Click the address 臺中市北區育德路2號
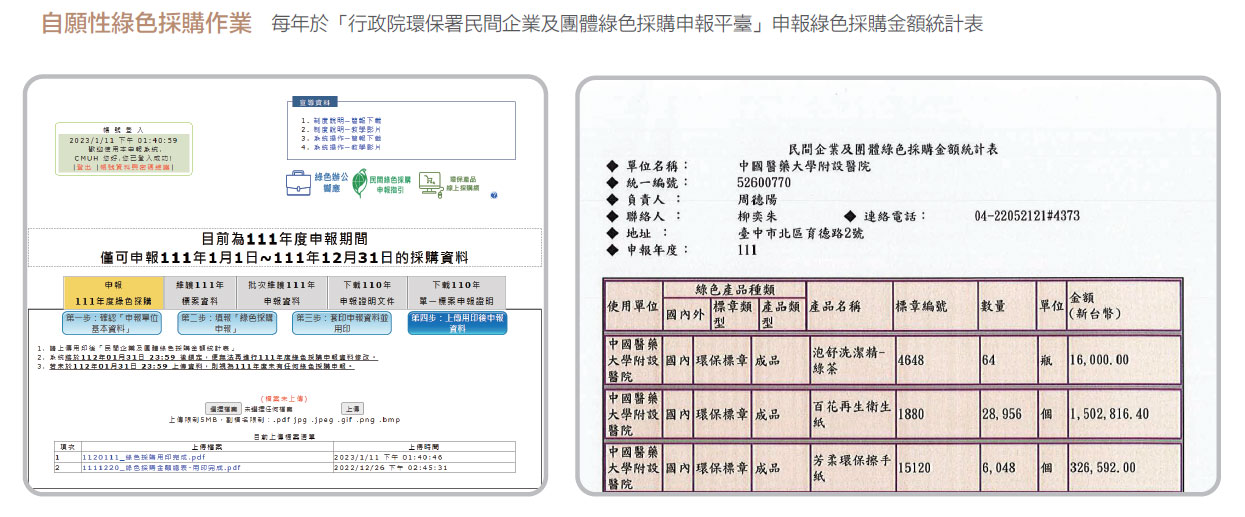 tap(800, 233)
